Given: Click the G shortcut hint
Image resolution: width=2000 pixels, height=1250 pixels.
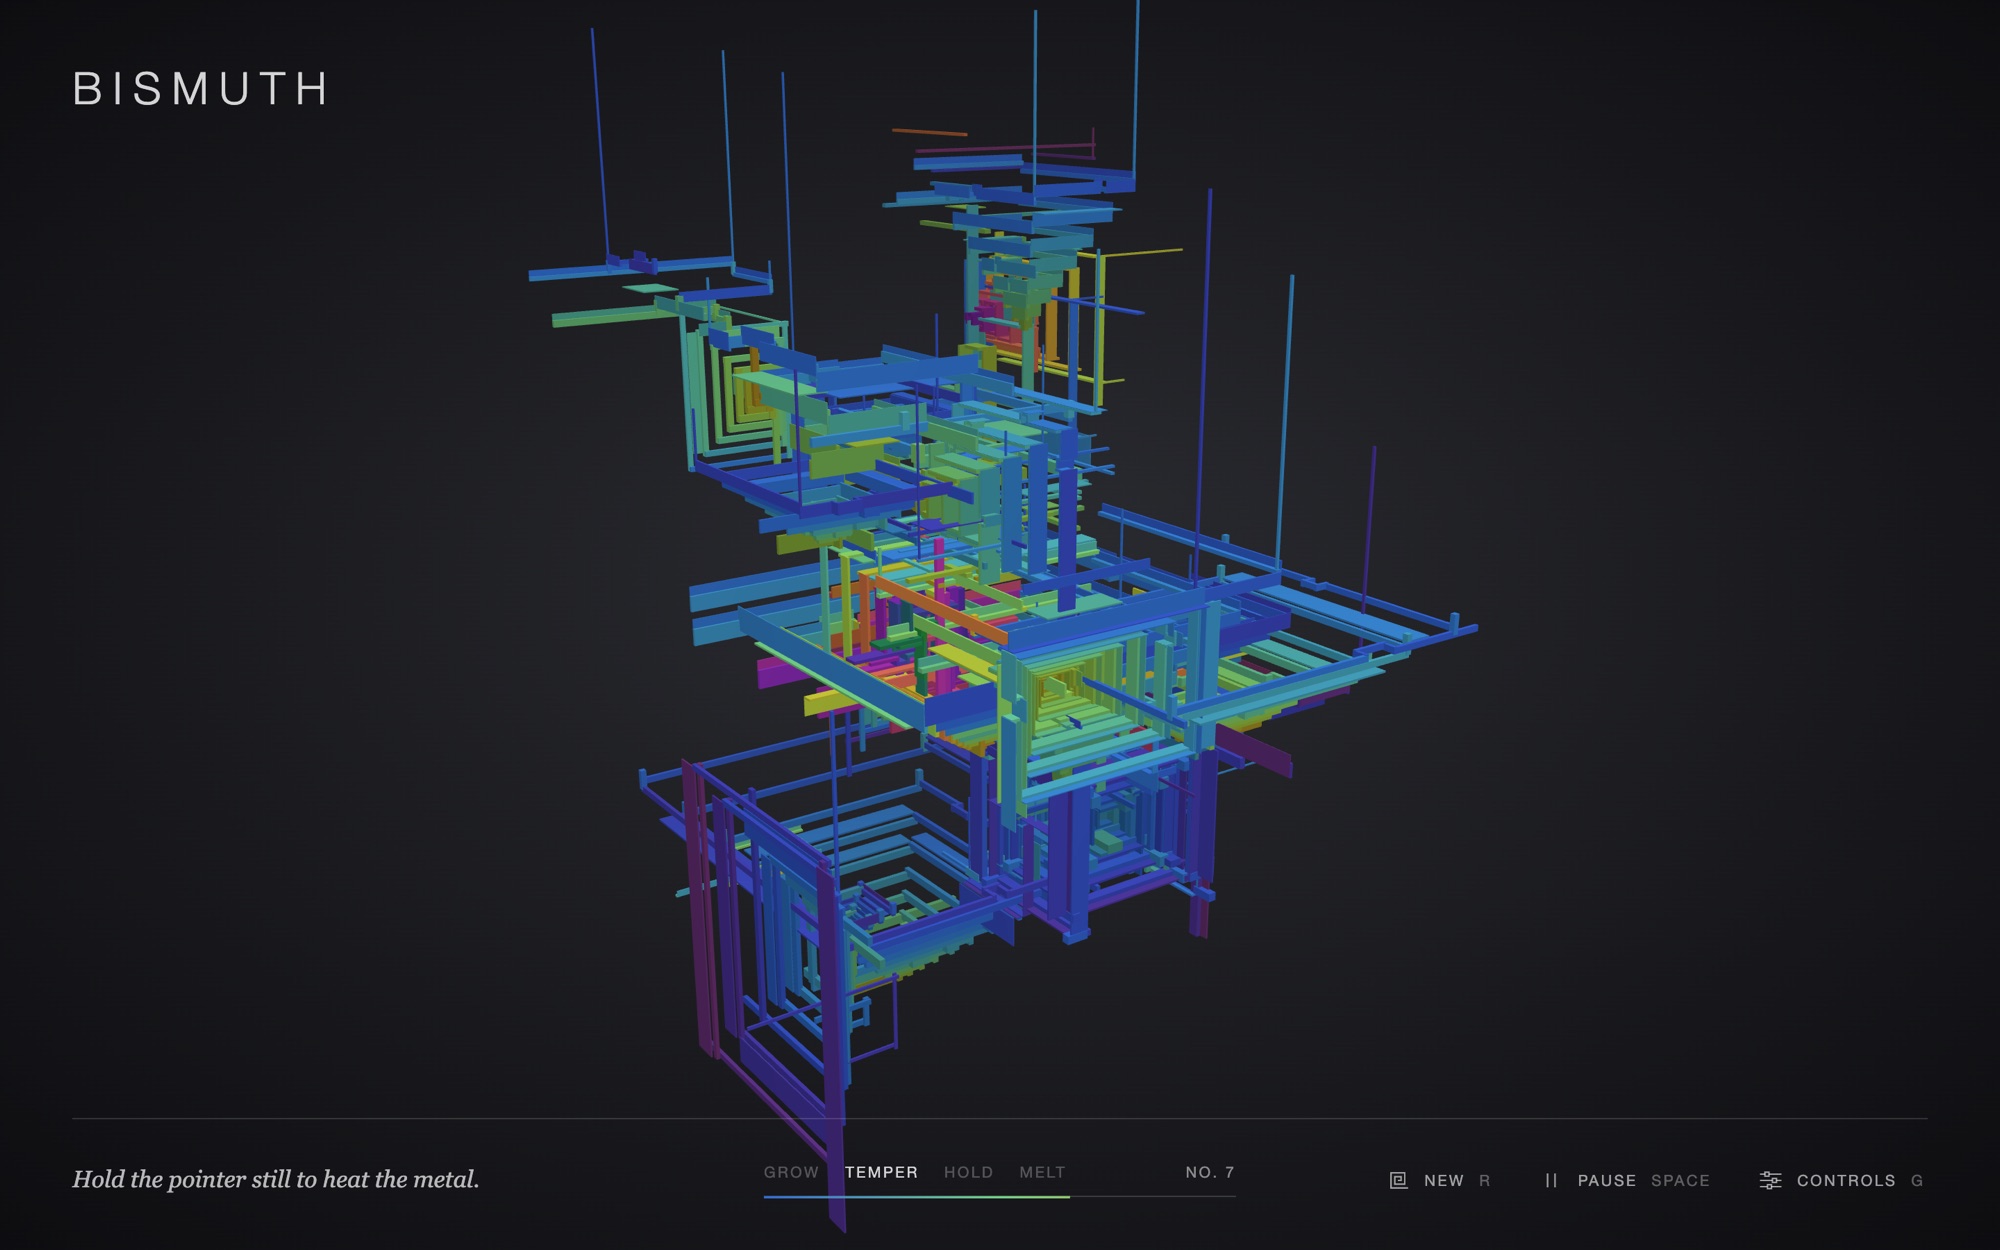Looking at the screenshot, I should (x=1917, y=1181).
